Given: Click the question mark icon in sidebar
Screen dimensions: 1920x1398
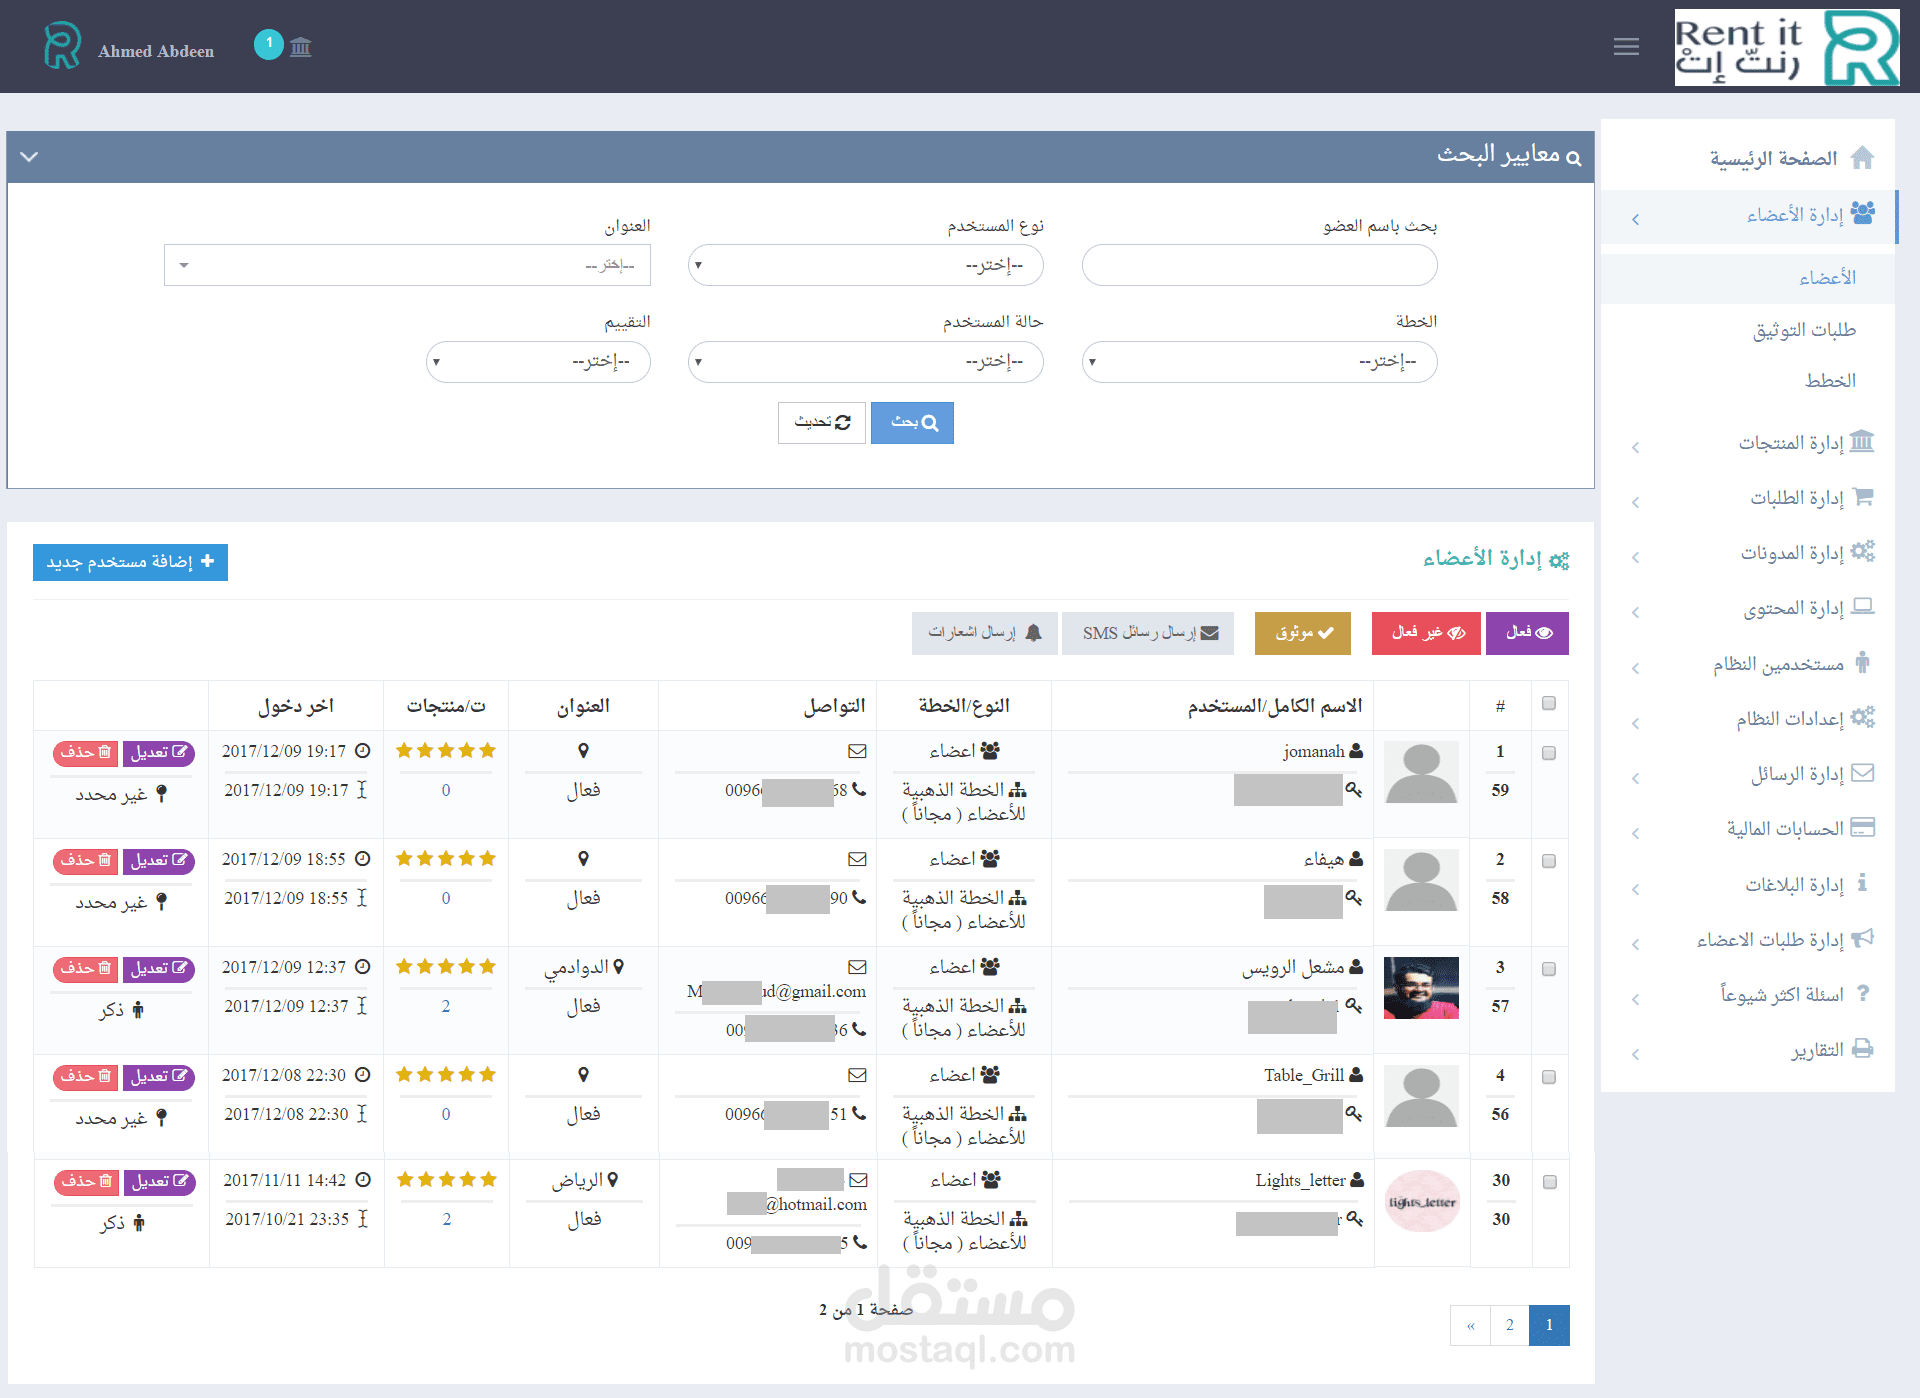Looking at the screenshot, I should 1862,994.
